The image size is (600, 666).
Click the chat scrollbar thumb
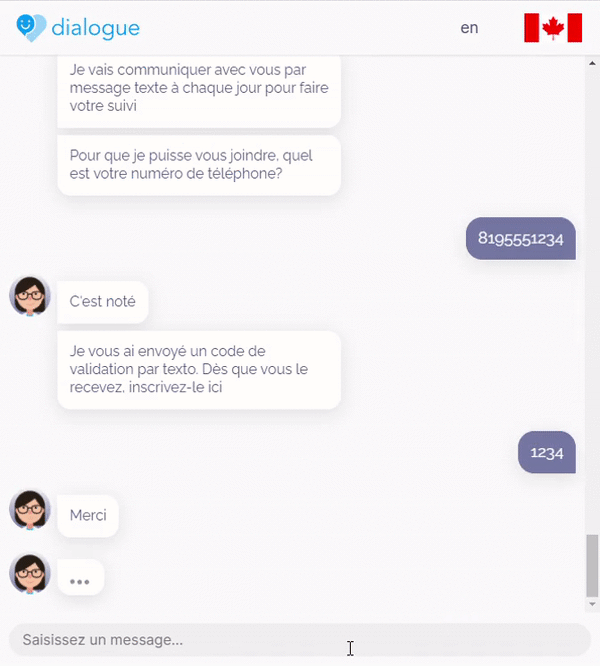(x=592, y=566)
